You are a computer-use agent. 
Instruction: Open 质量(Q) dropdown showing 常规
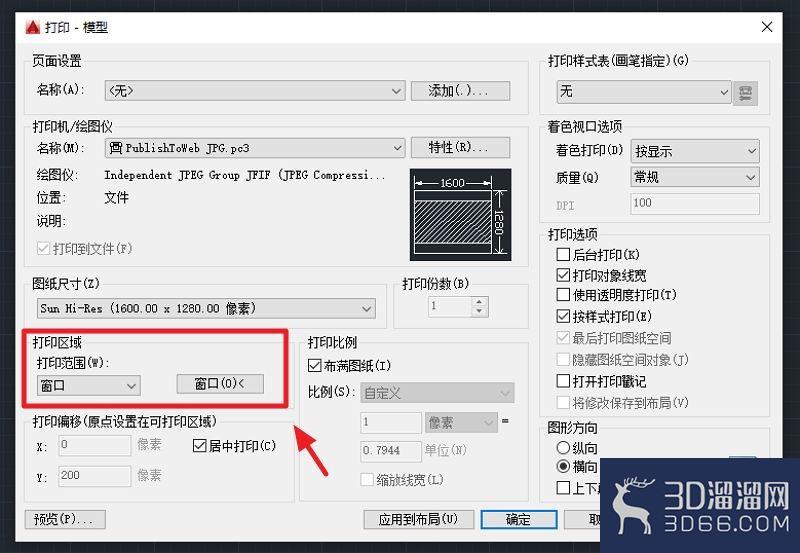695,177
